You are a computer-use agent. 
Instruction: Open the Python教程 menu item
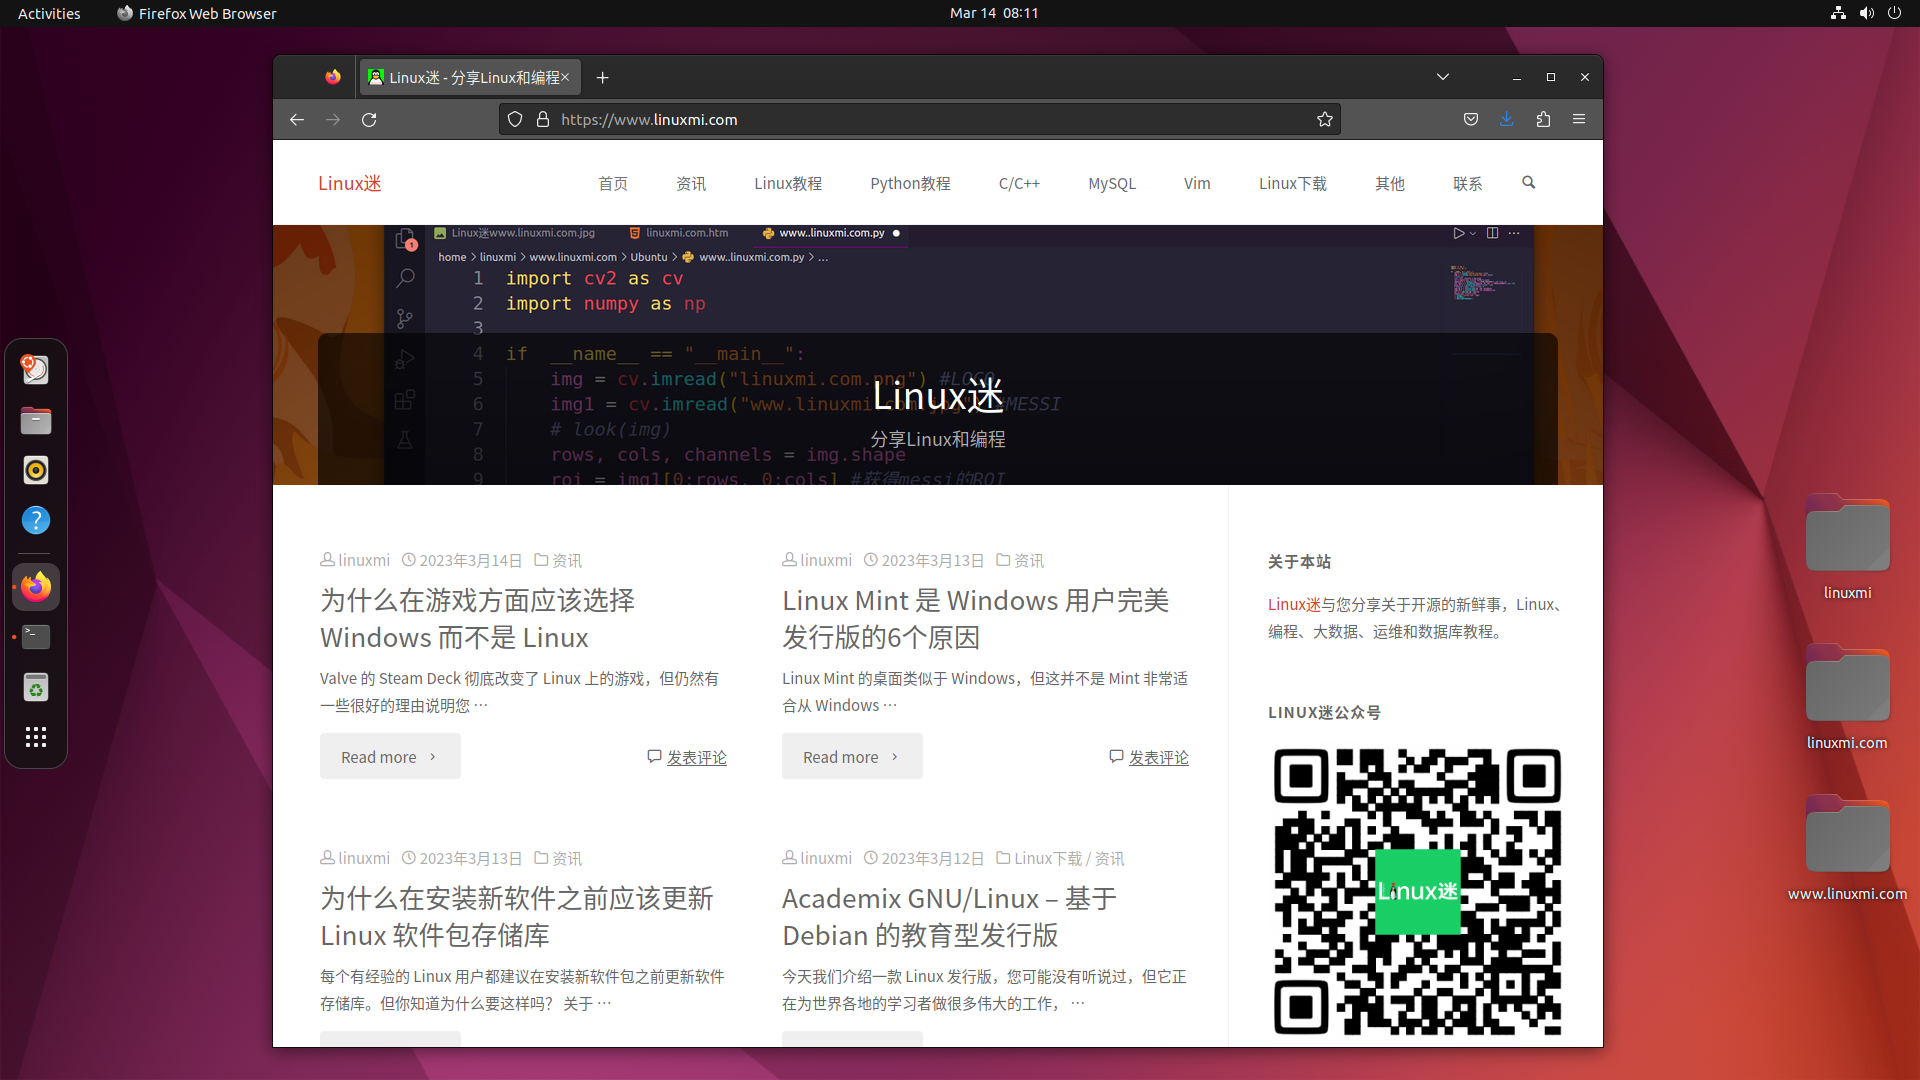click(910, 183)
